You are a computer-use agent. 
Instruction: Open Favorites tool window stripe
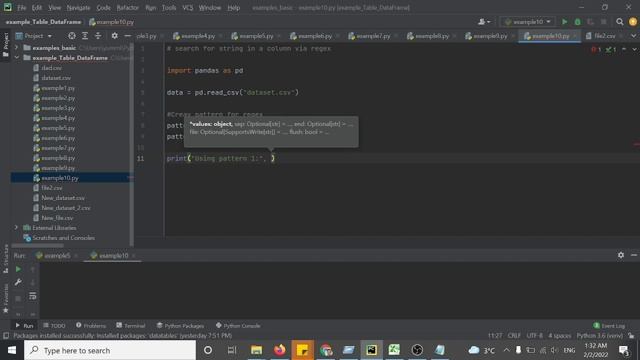point(5,298)
